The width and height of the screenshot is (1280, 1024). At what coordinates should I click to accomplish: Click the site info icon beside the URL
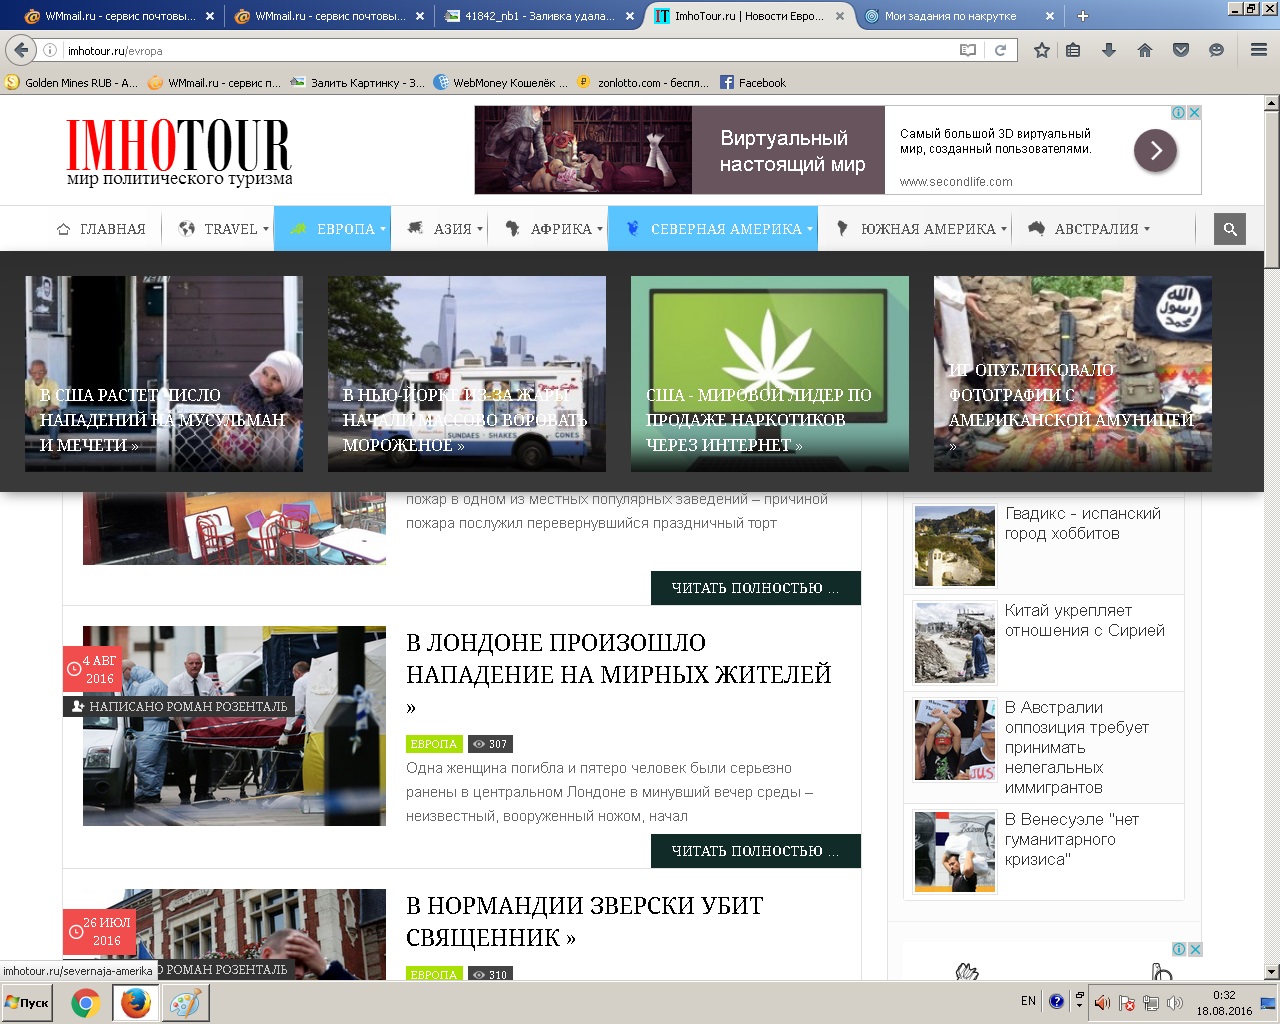(x=50, y=50)
